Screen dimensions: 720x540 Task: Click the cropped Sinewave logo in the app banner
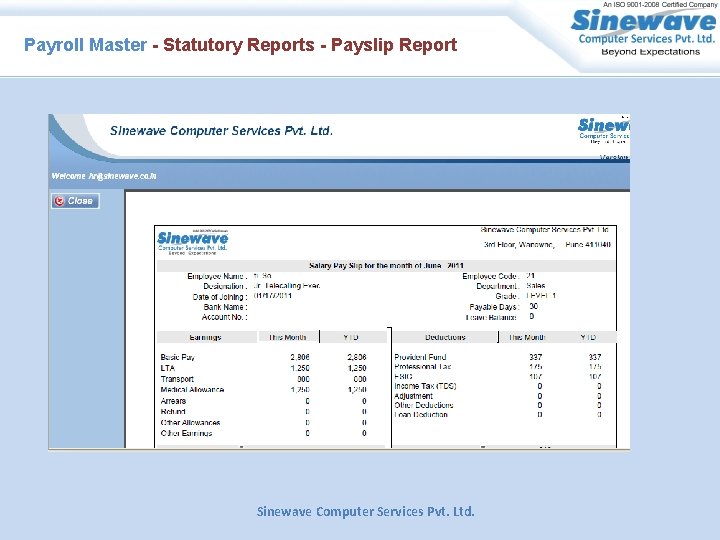coord(603,130)
